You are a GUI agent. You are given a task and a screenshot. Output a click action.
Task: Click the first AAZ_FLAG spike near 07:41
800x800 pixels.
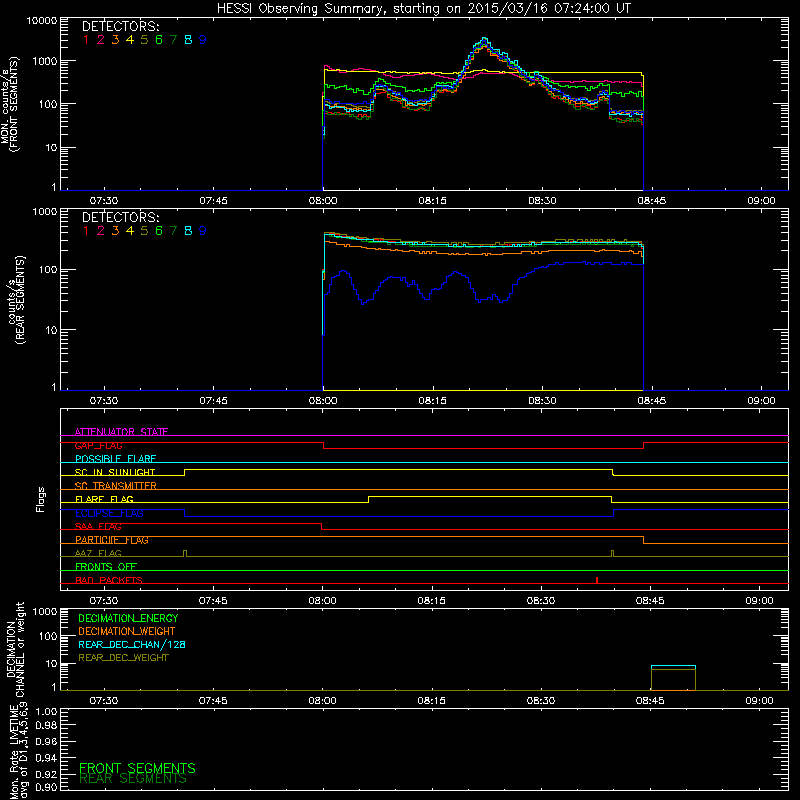(x=185, y=553)
